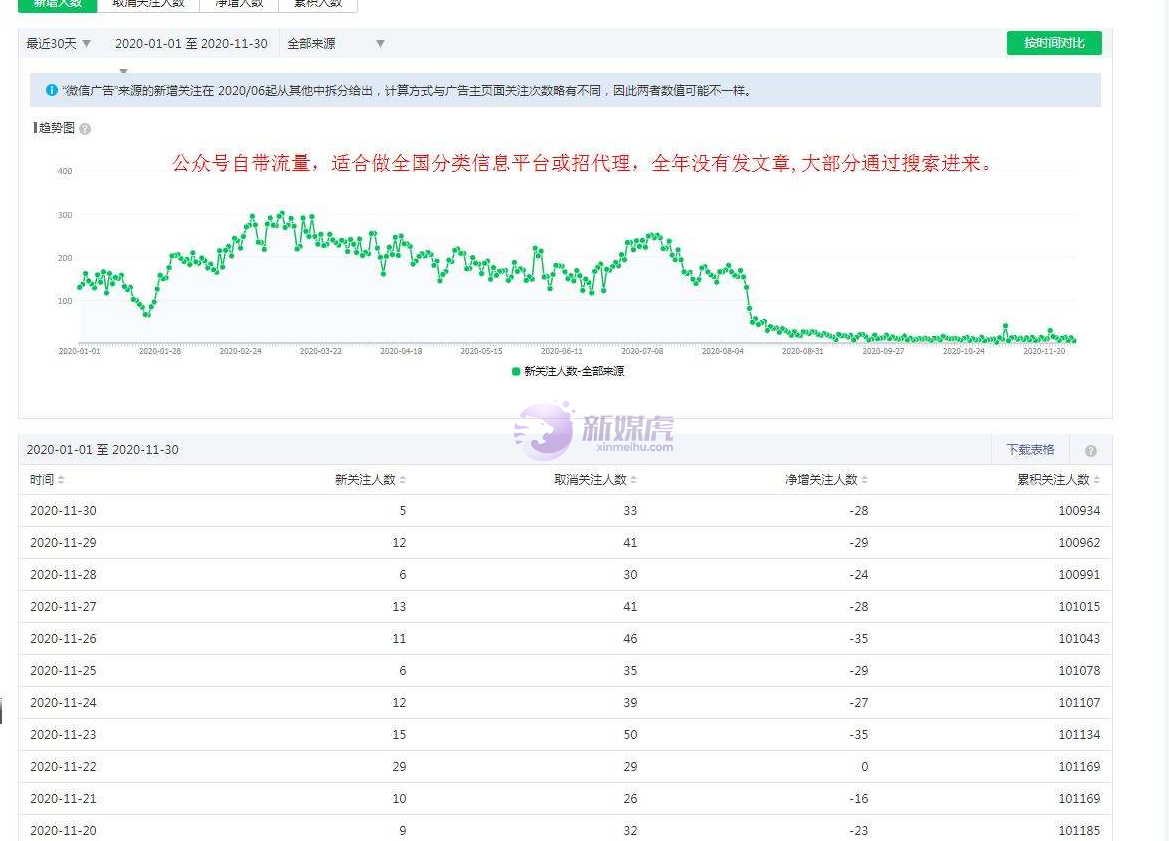Viewport: 1169px width, 841px height.
Task: Click cumulative value 101015
Action: (1079, 607)
